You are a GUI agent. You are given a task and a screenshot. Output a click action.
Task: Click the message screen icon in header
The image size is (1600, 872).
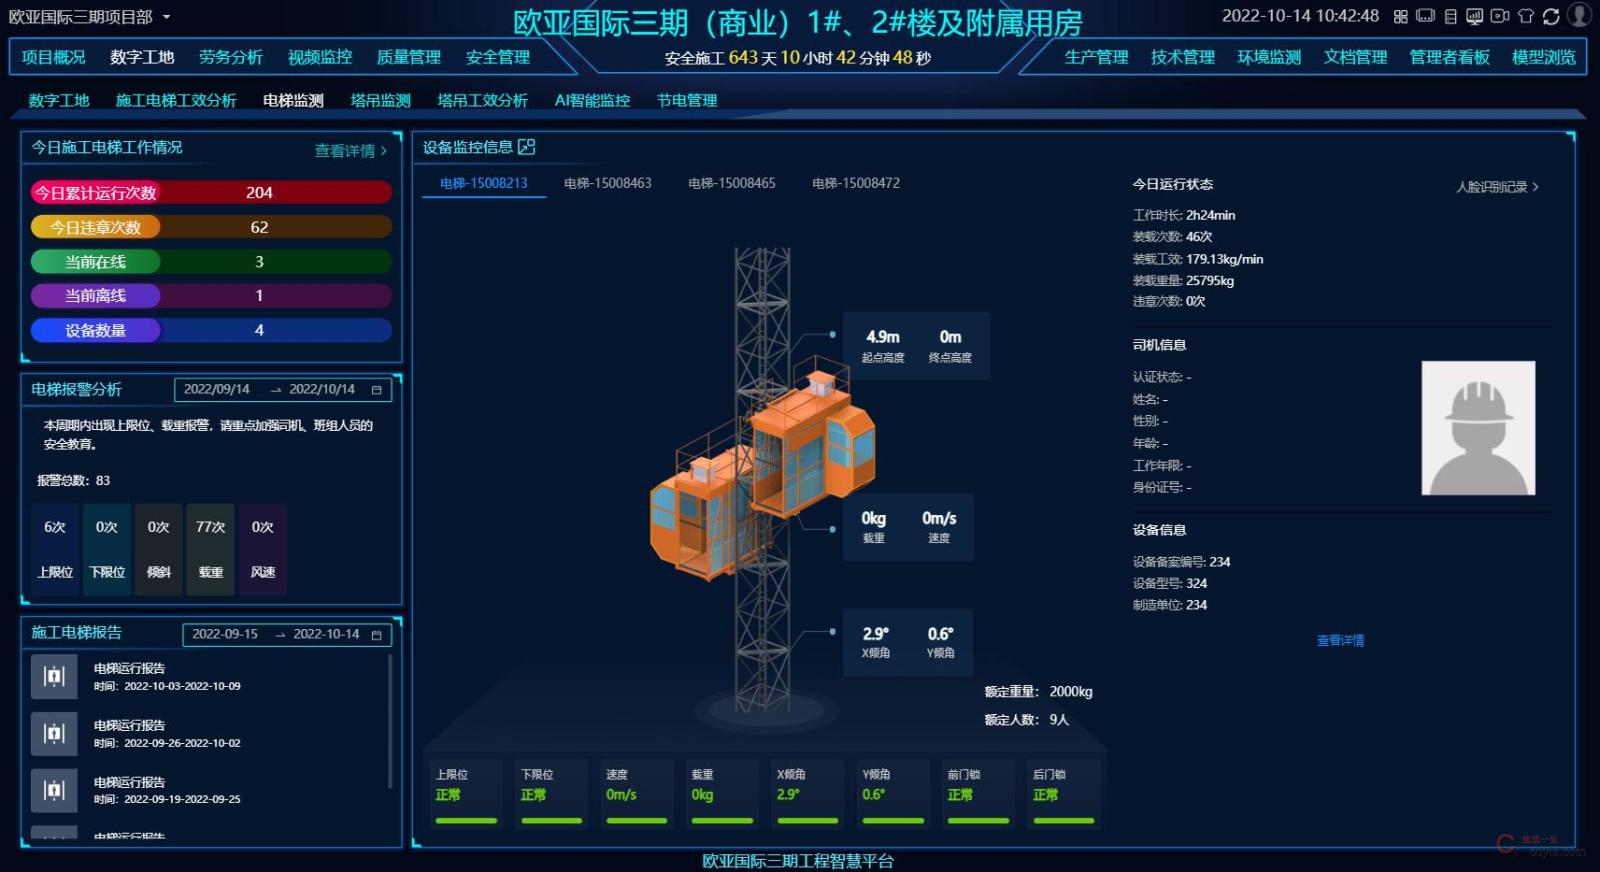(1425, 16)
